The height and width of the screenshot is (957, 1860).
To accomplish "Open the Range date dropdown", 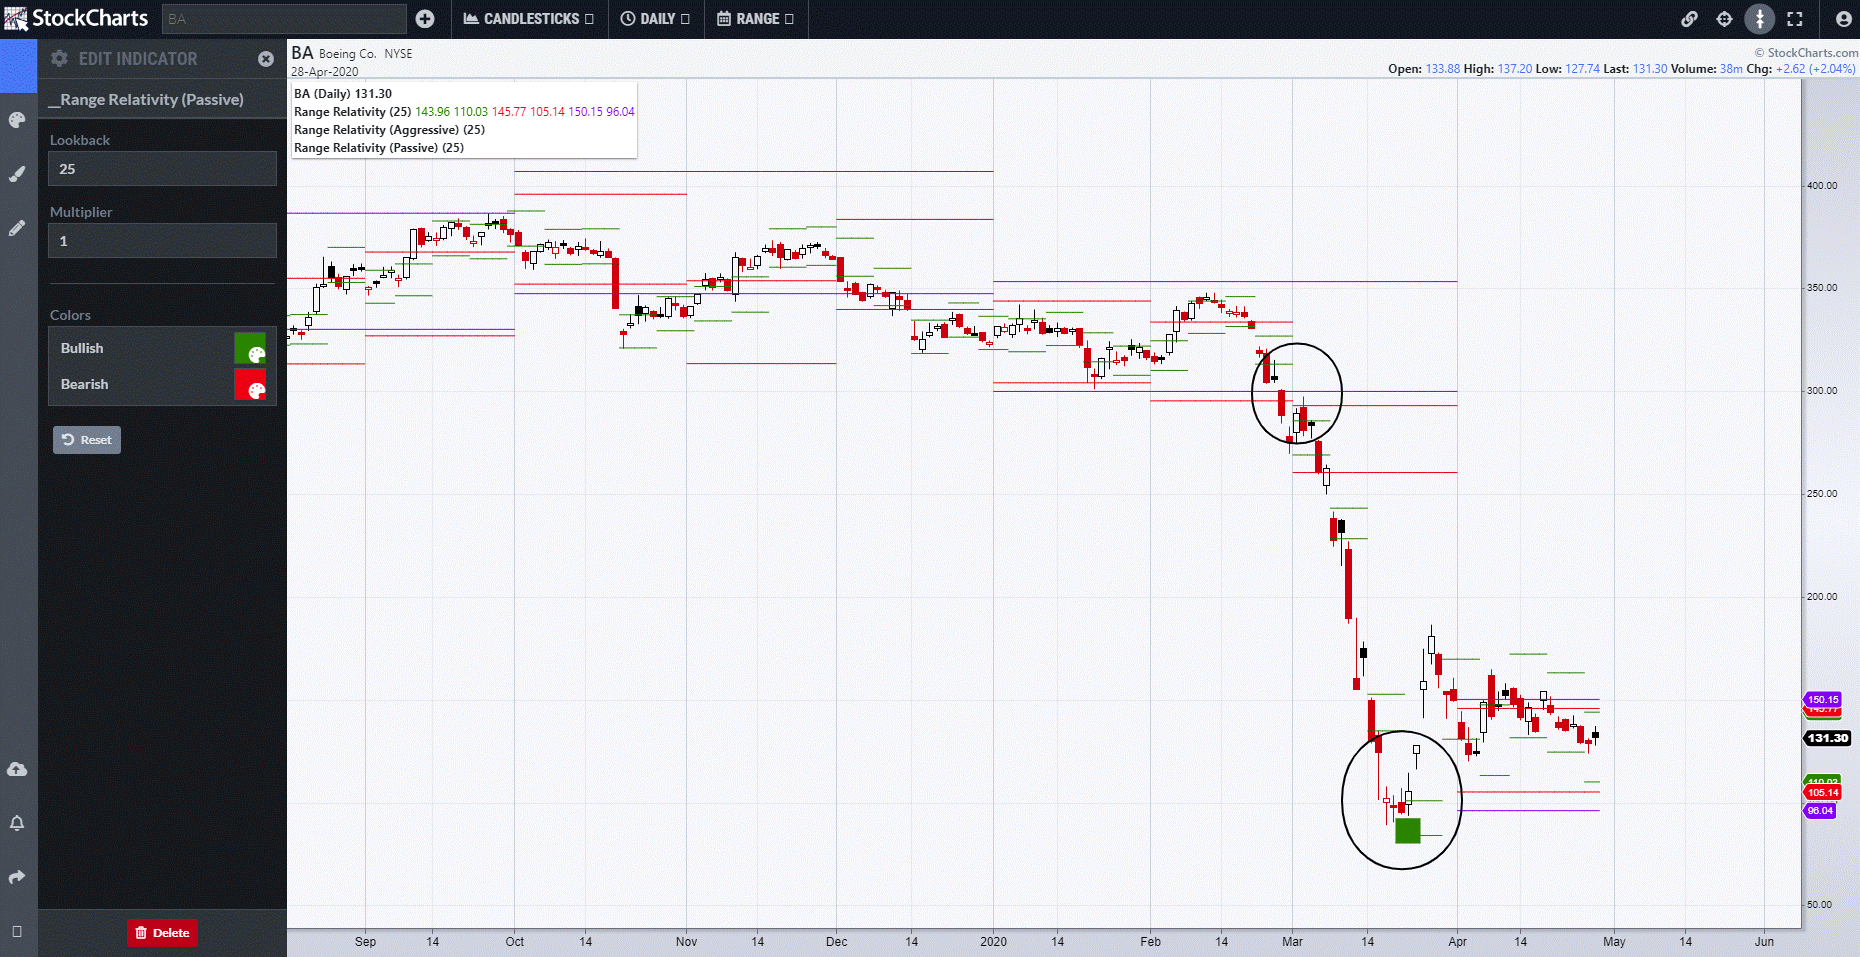I will tap(755, 19).
